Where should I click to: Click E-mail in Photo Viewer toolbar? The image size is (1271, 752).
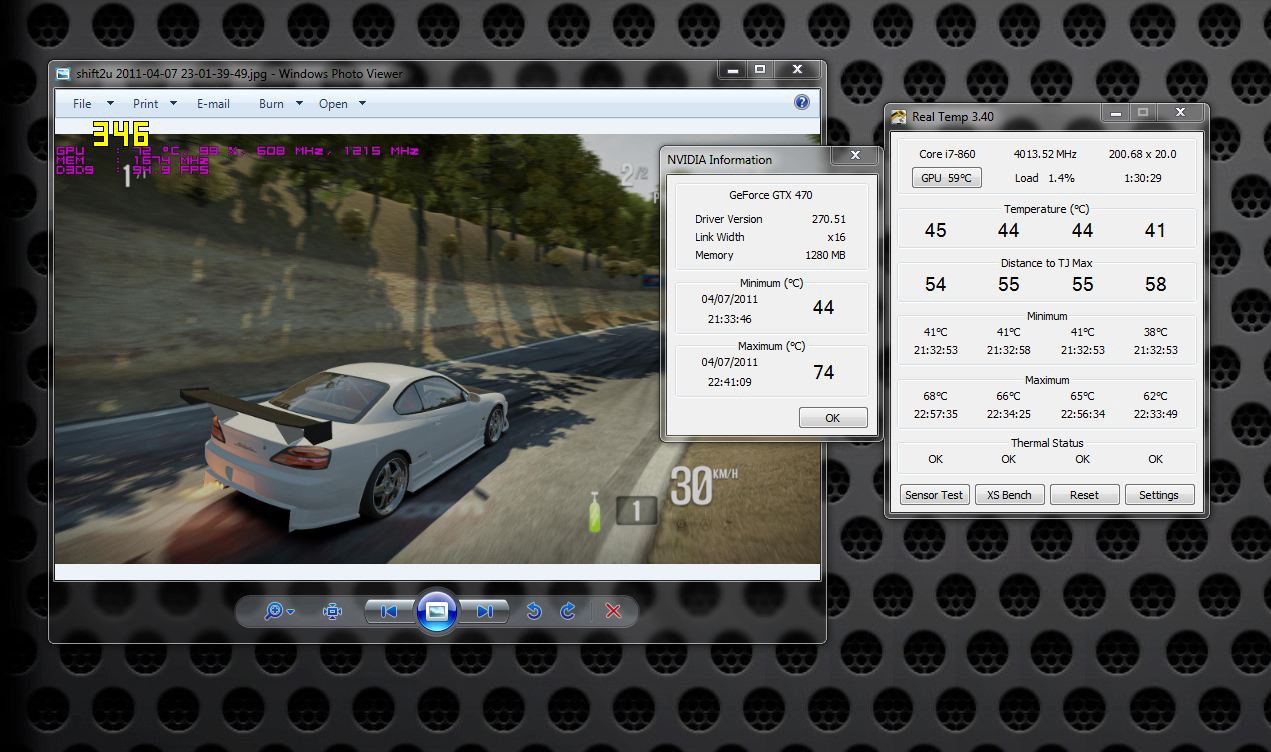click(213, 104)
